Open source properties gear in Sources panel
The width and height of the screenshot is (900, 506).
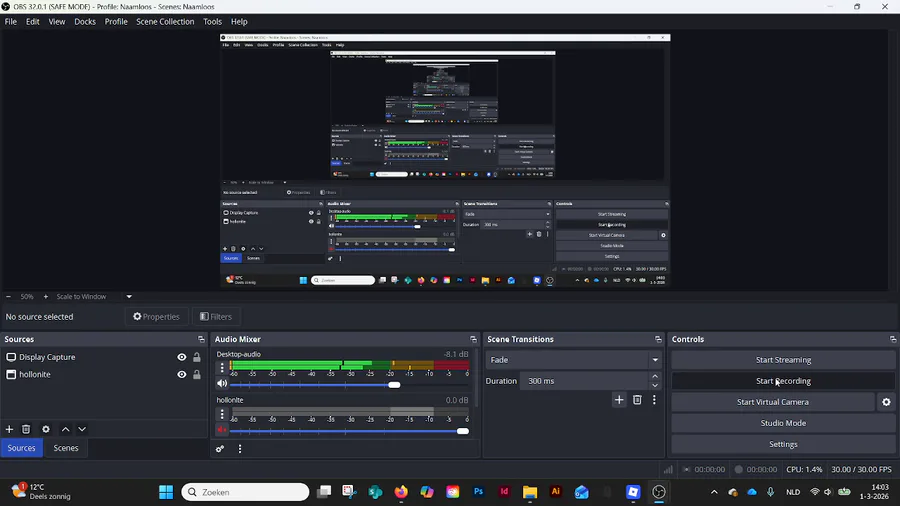(x=46, y=429)
